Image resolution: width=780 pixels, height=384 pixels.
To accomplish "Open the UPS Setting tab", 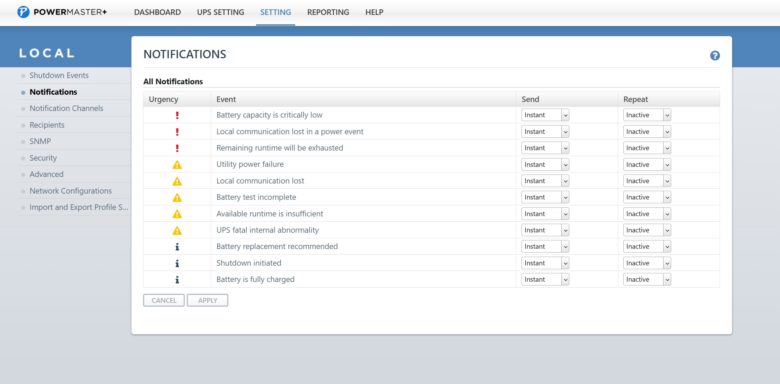I will pyautogui.click(x=220, y=12).
